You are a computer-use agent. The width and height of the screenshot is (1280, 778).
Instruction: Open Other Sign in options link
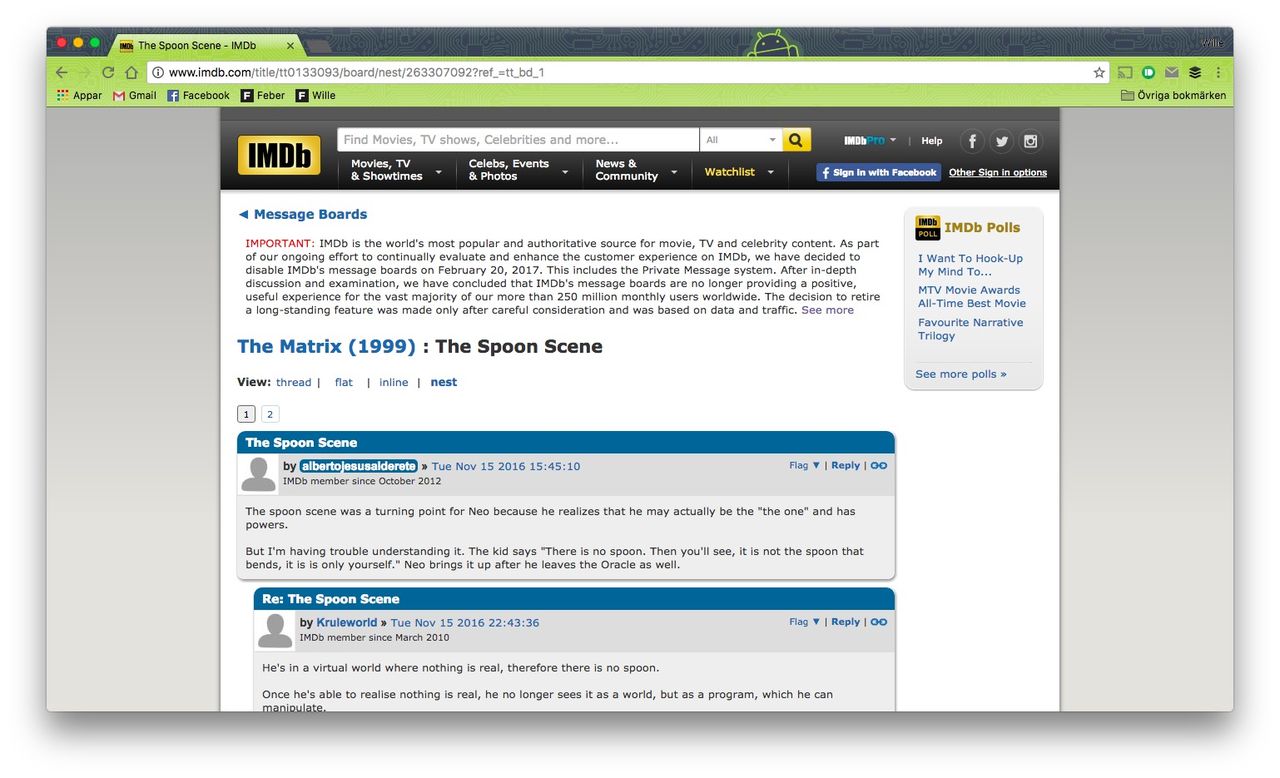click(x=998, y=172)
